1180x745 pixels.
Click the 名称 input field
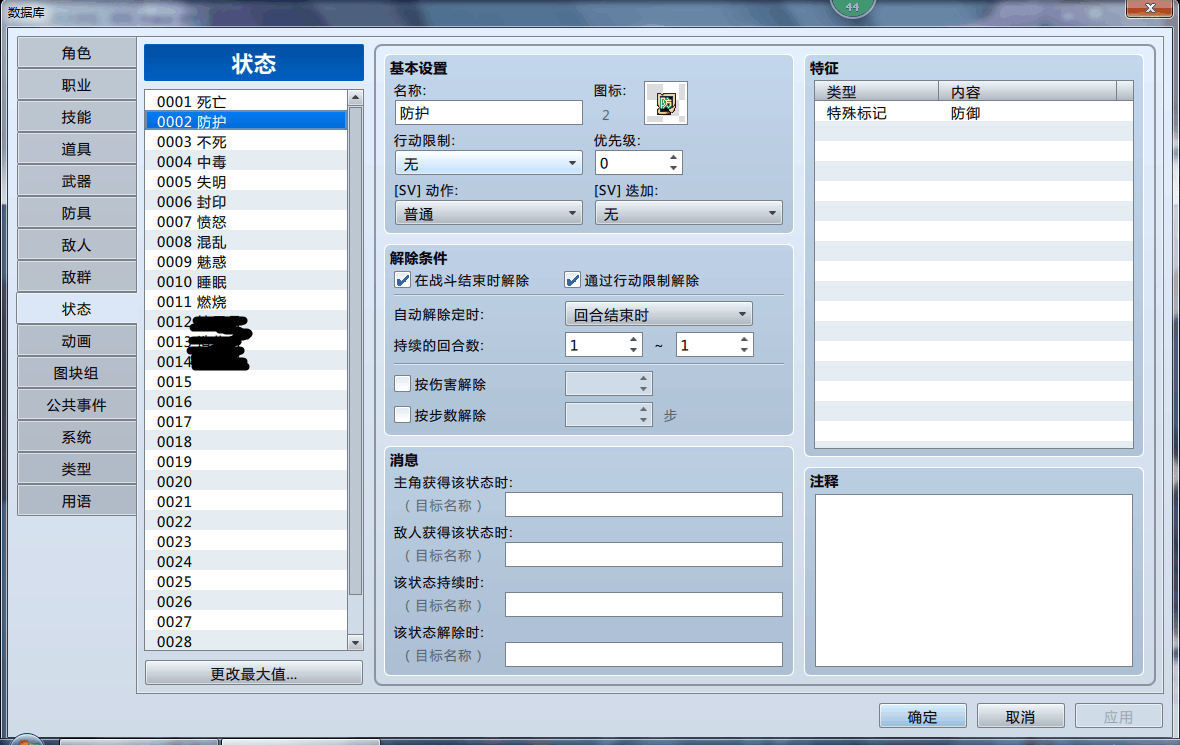(x=488, y=113)
